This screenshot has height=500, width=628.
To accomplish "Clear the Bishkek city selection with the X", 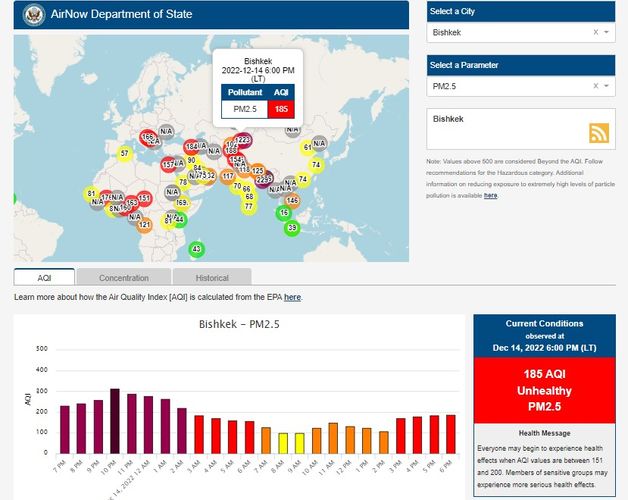I will (x=595, y=33).
